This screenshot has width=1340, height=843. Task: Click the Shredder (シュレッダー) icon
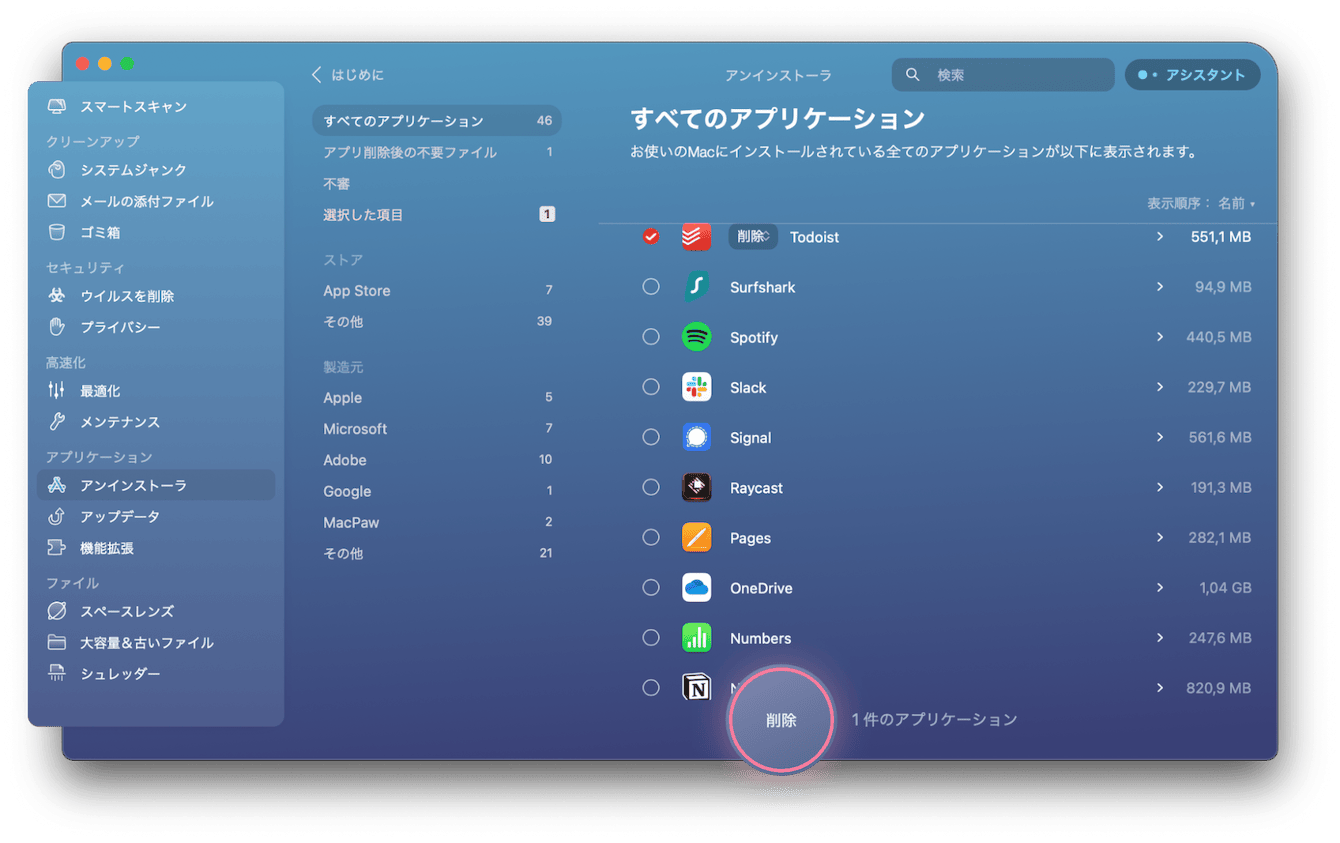click(x=57, y=674)
